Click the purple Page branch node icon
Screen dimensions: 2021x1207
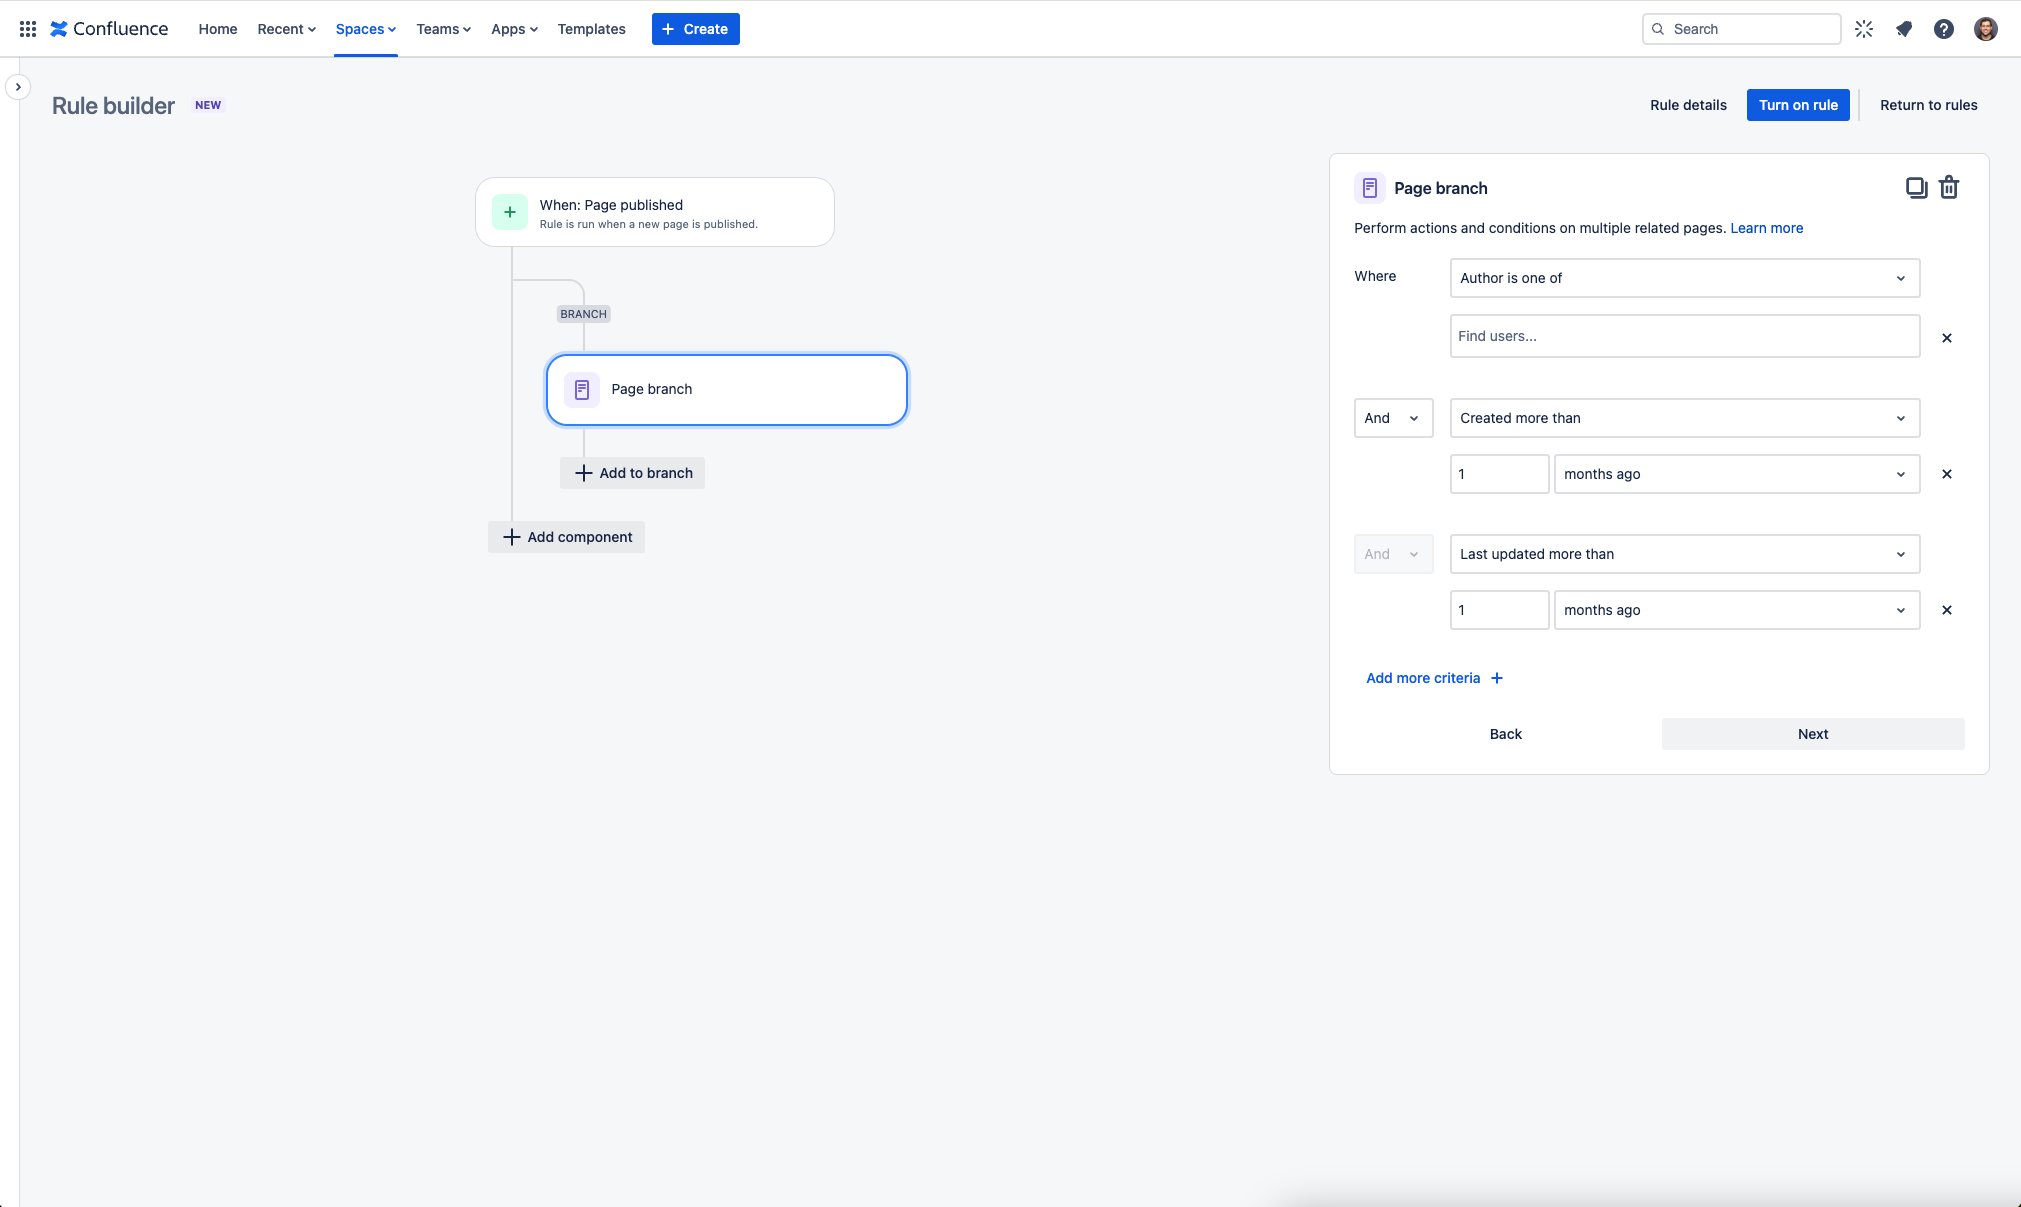pos(582,389)
